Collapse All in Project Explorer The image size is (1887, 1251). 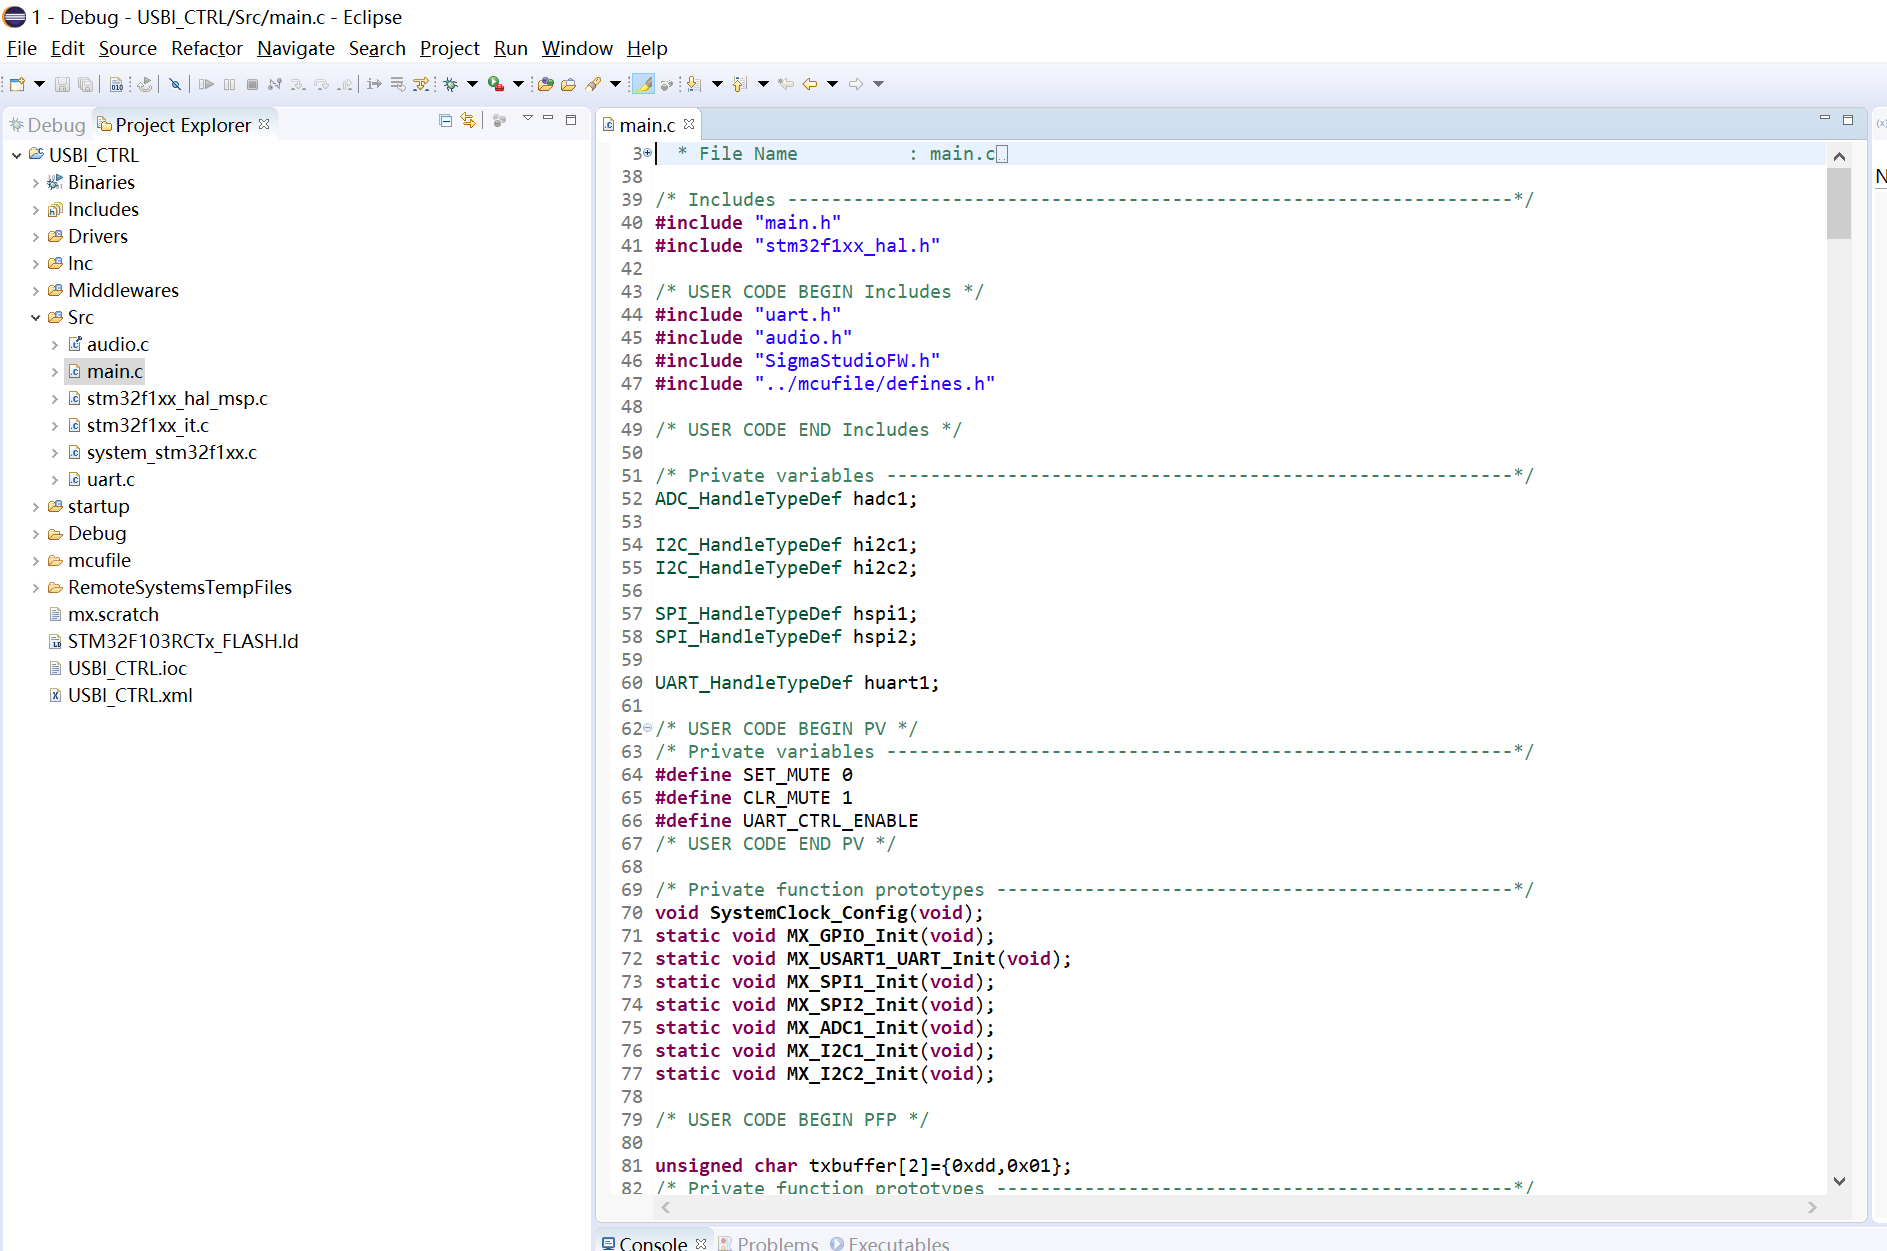(445, 120)
